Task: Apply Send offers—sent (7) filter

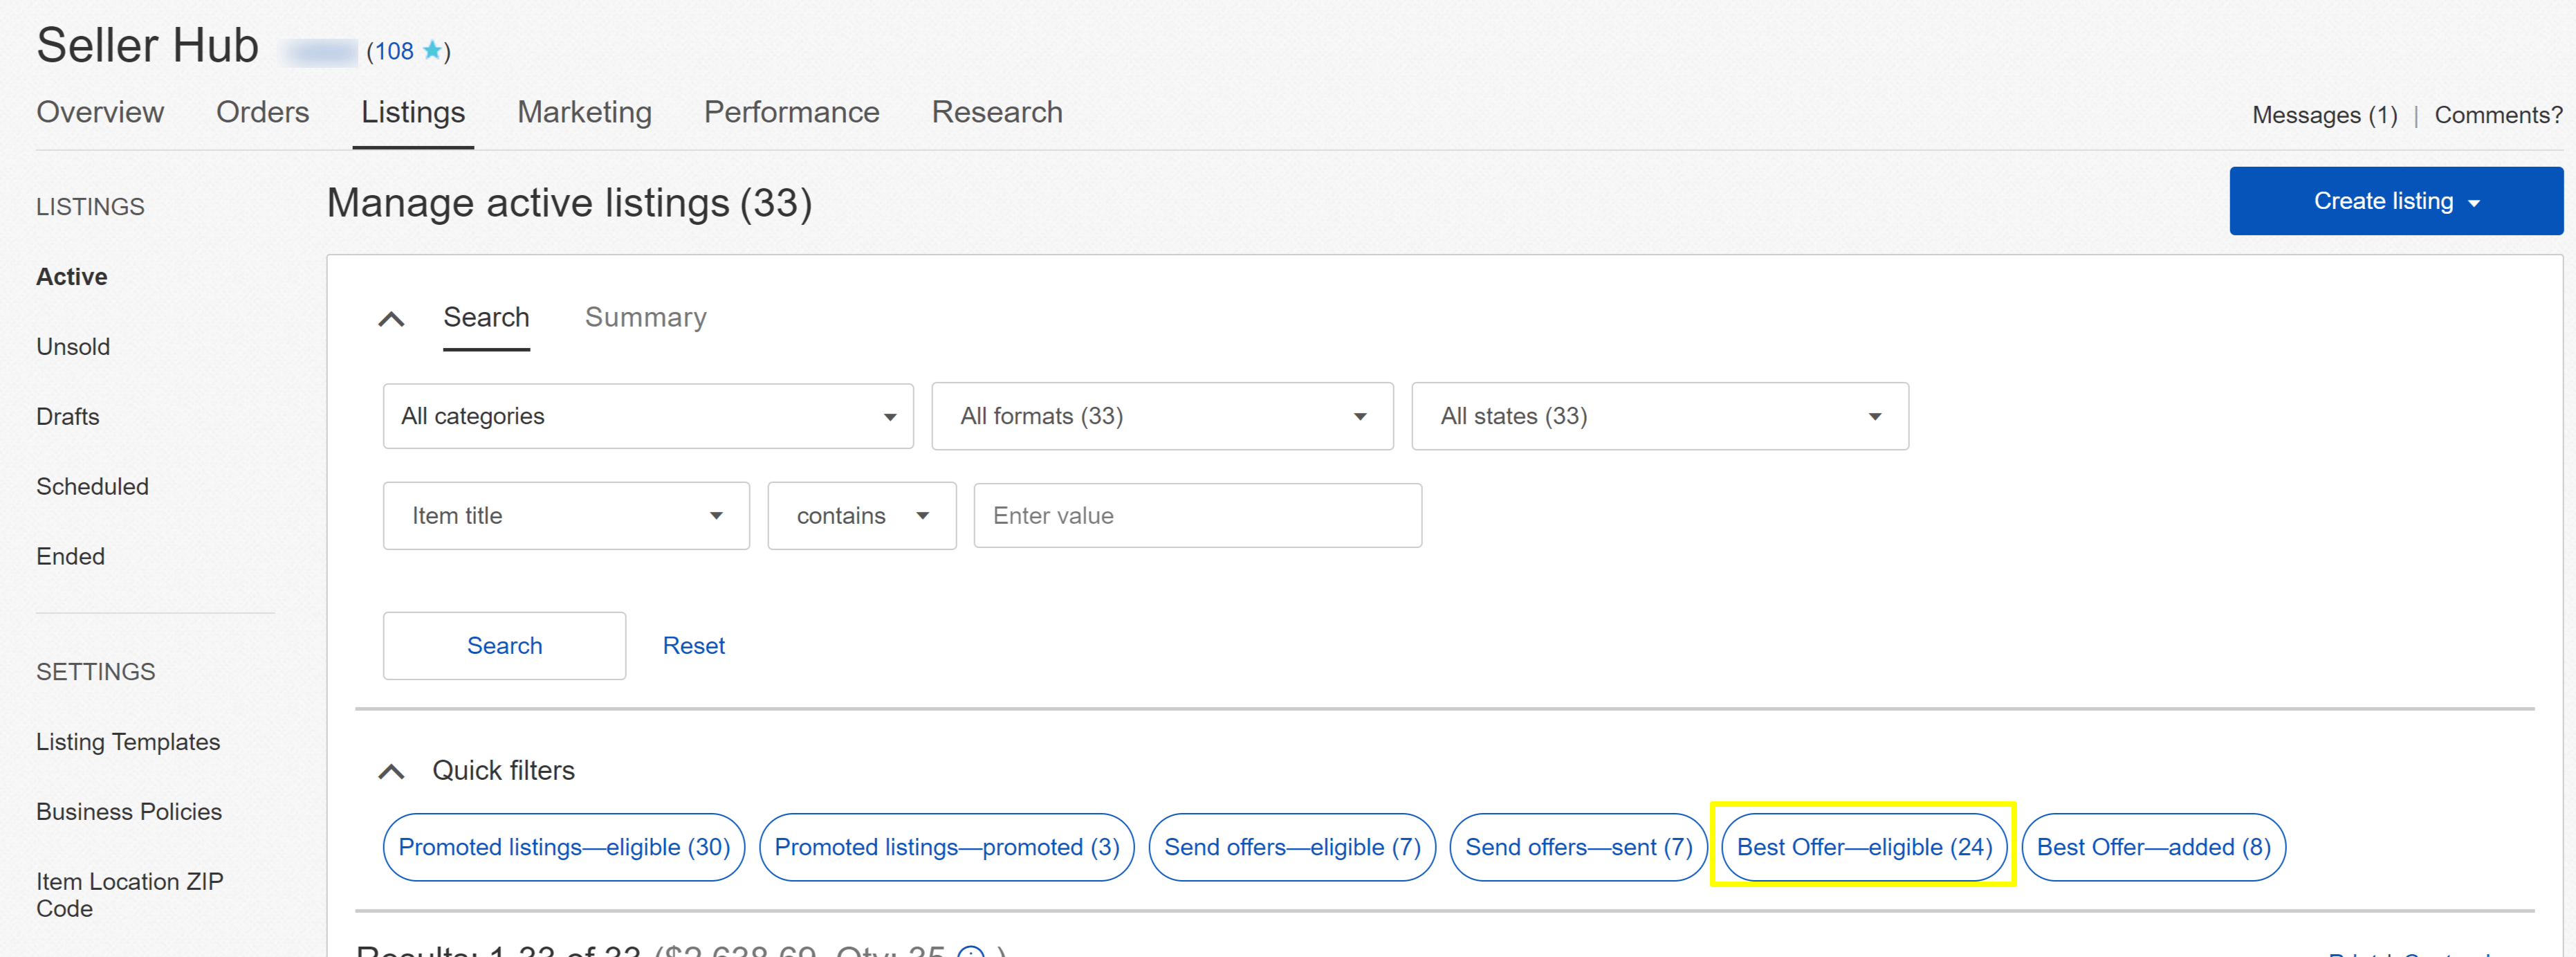Action: pos(1578,847)
